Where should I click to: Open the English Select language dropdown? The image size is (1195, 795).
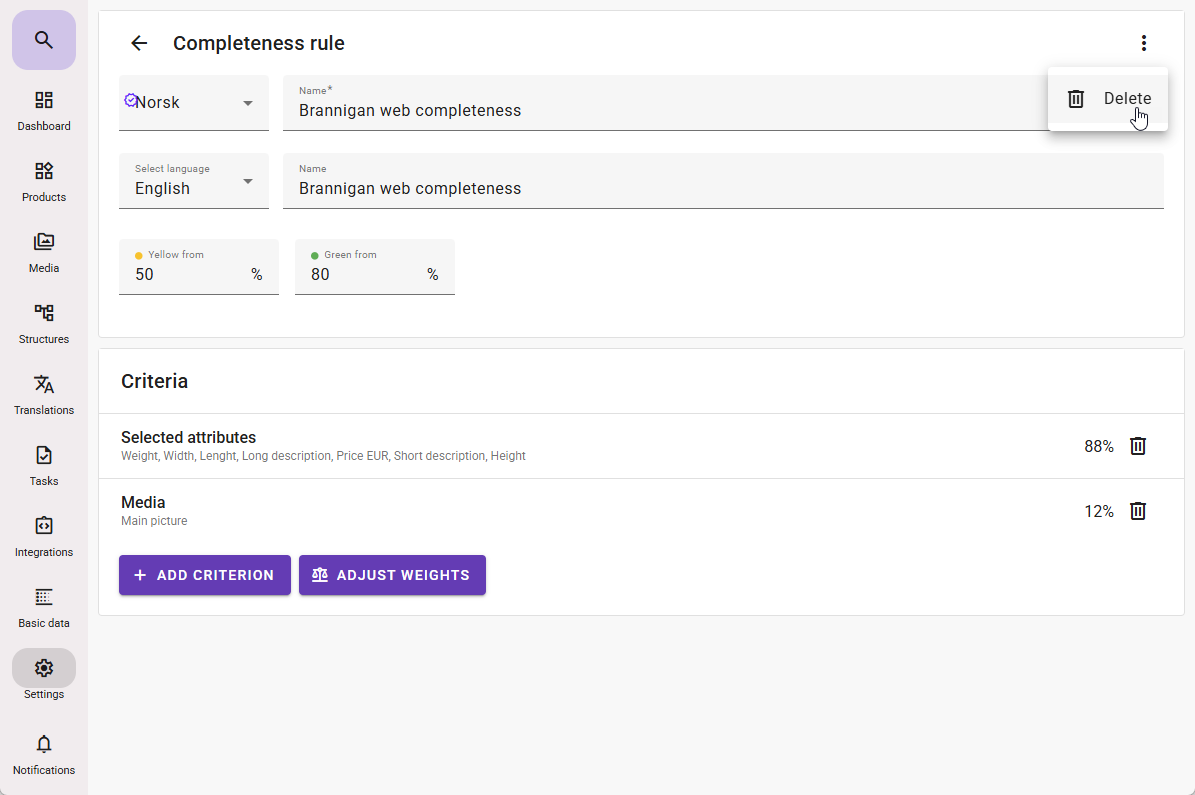194,181
